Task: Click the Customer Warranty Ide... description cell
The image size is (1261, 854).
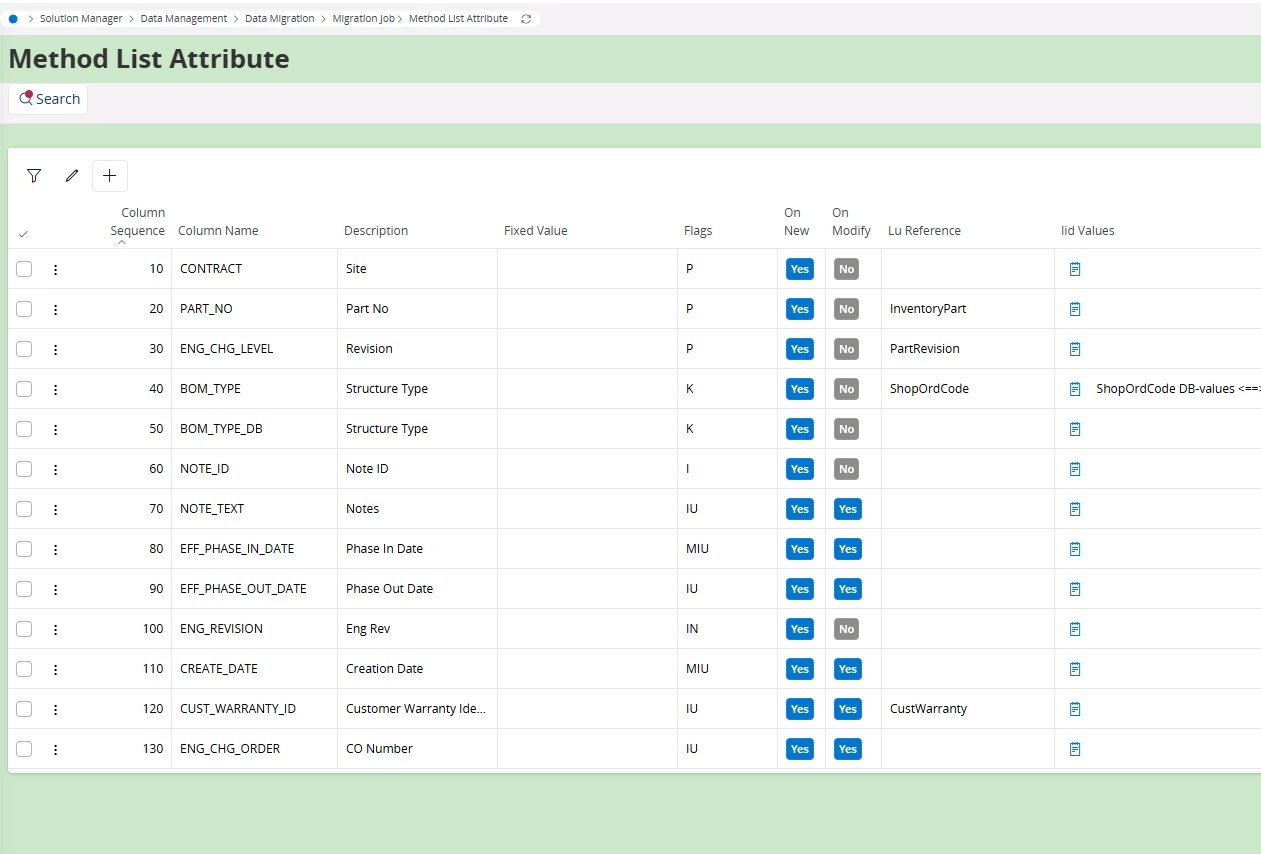Action: tap(417, 709)
